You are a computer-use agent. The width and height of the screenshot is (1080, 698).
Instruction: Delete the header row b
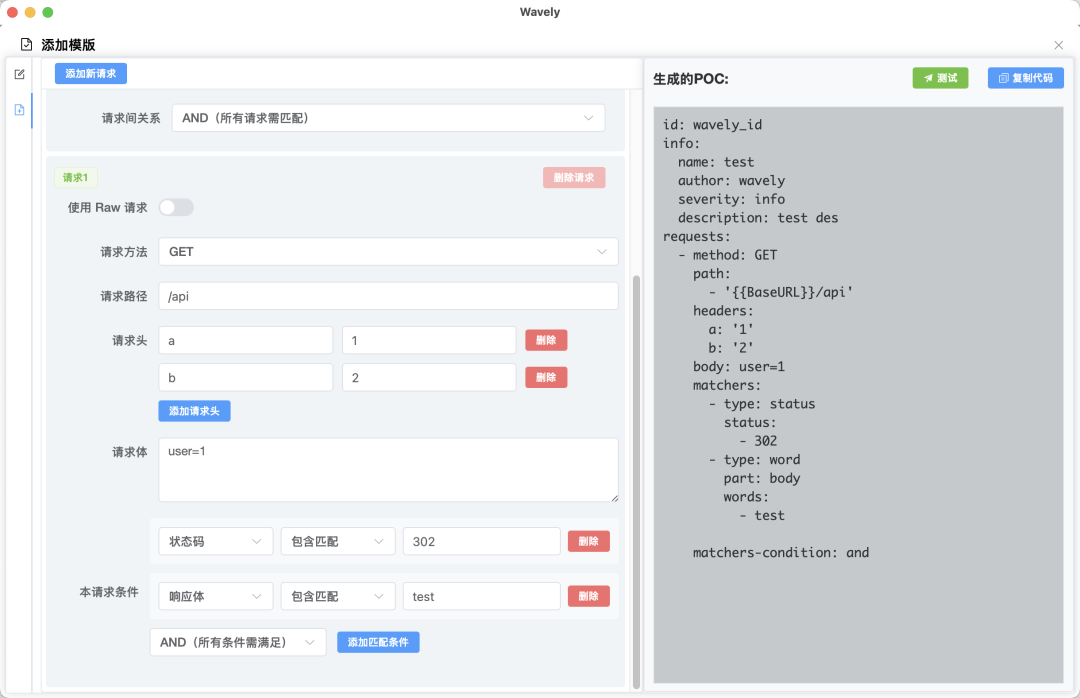pyautogui.click(x=546, y=378)
